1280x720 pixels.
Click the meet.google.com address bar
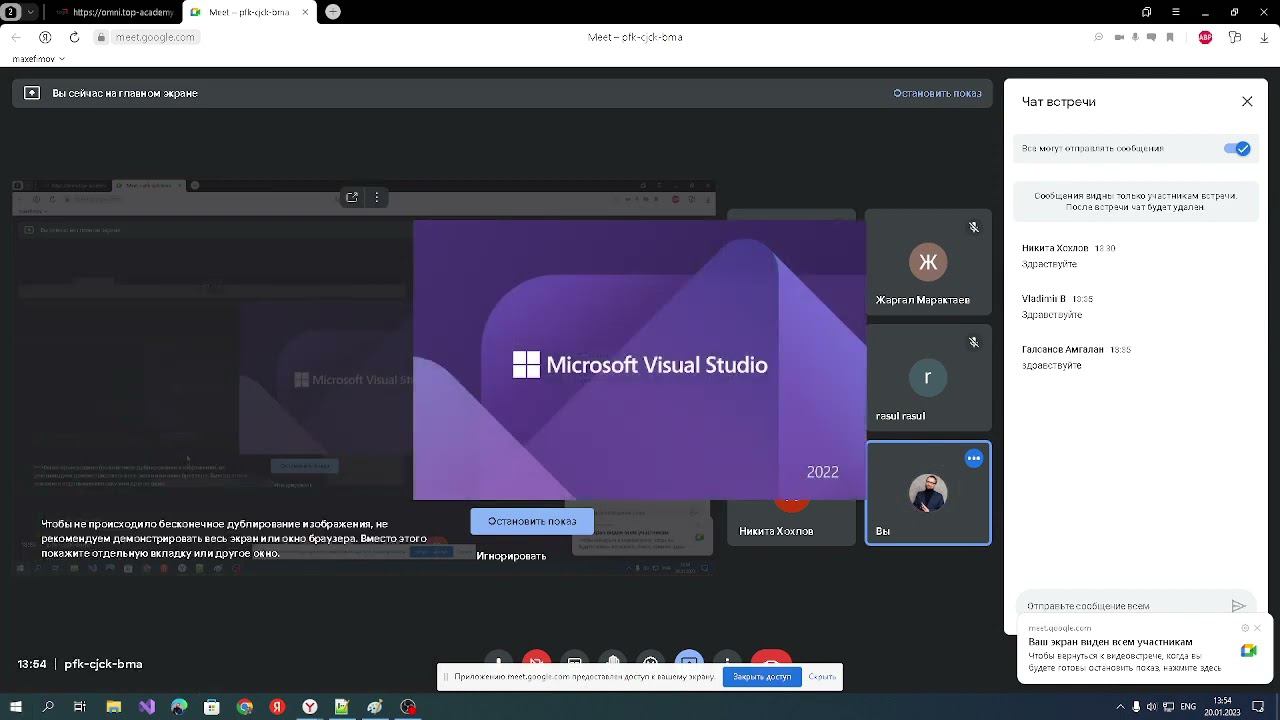coord(155,37)
